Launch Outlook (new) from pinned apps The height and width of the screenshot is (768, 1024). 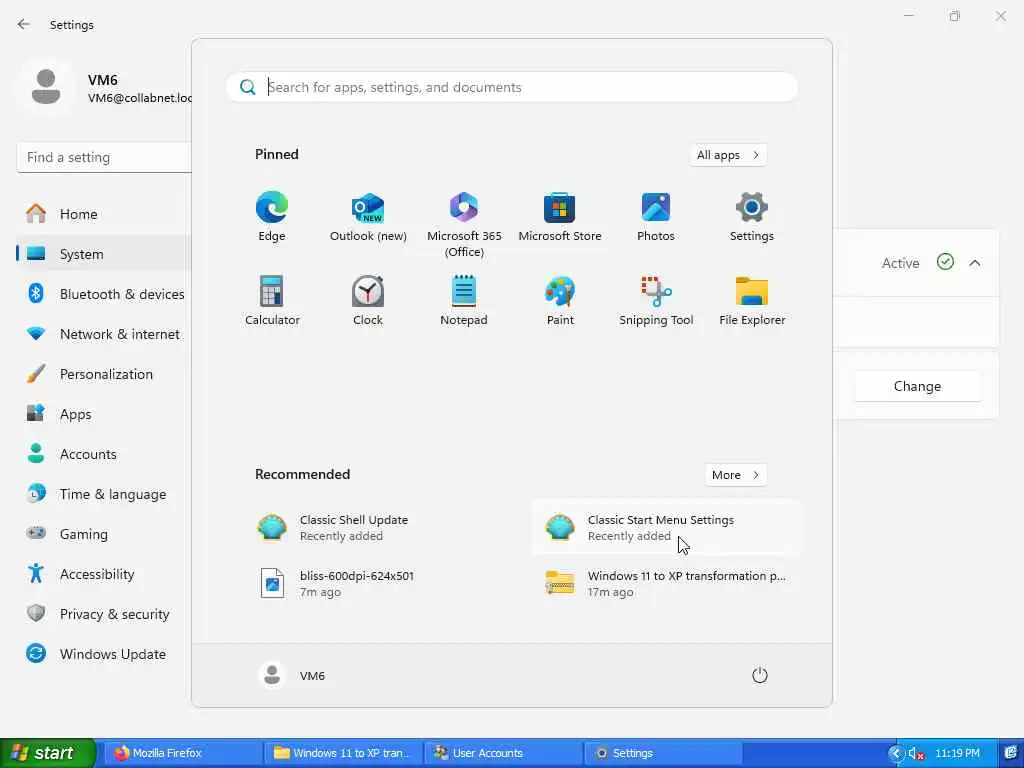pyautogui.click(x=368, y=217)
